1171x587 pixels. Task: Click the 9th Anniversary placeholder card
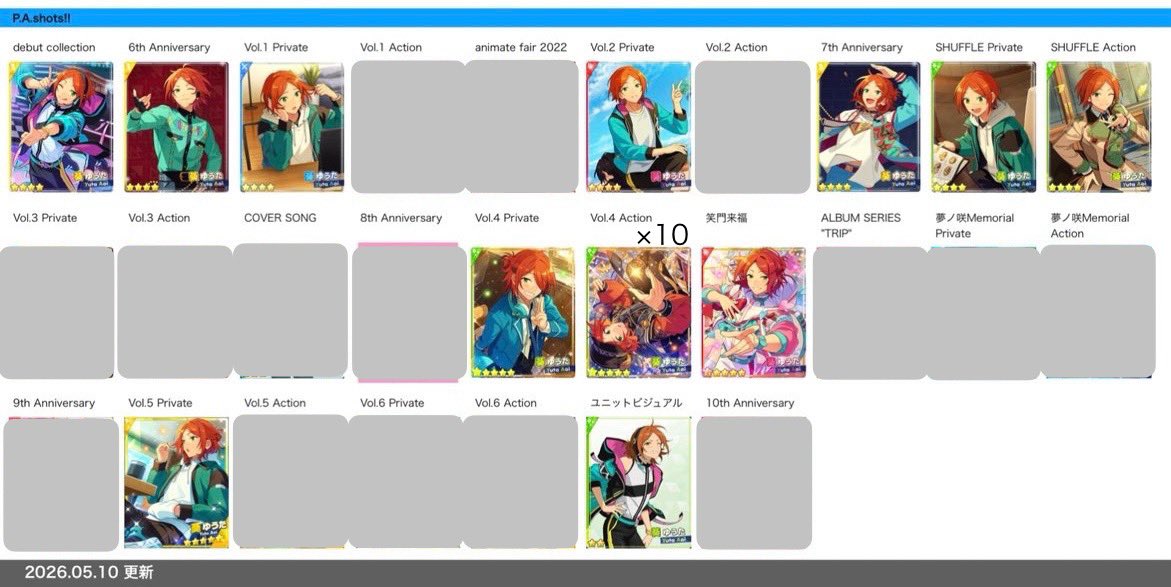pos(61,485)
